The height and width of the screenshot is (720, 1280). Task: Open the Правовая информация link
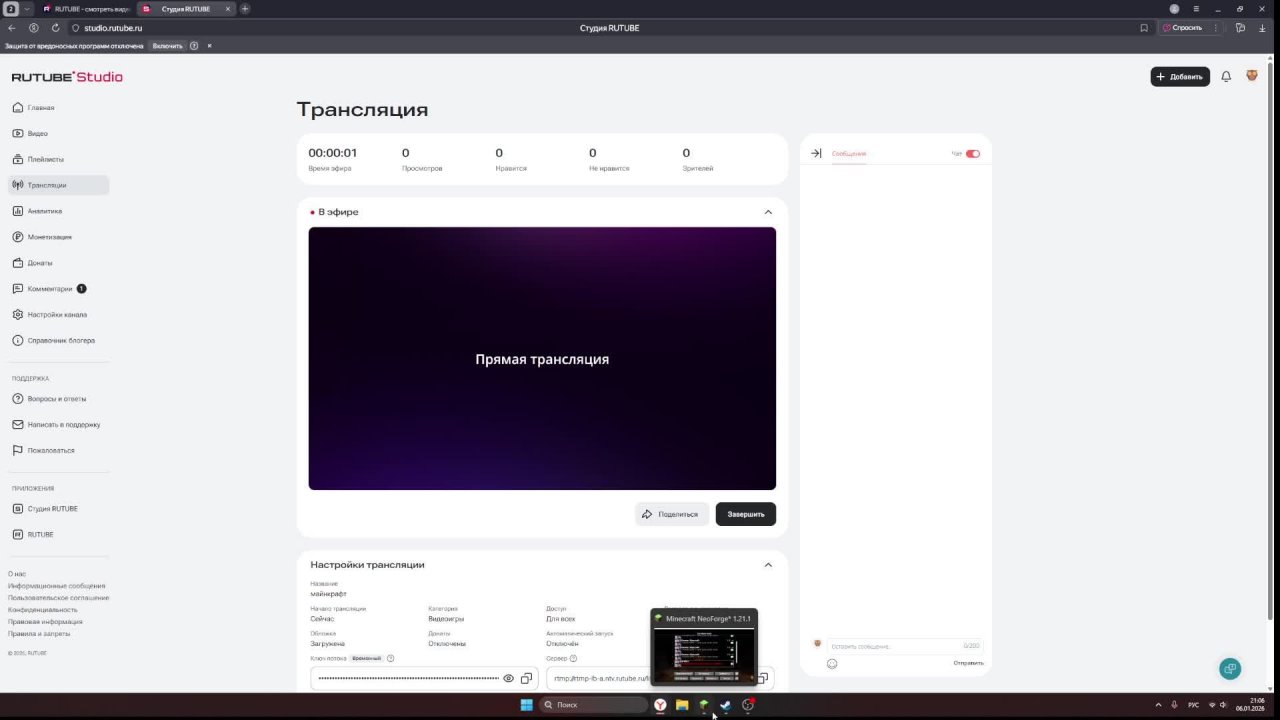pos(45,622)
